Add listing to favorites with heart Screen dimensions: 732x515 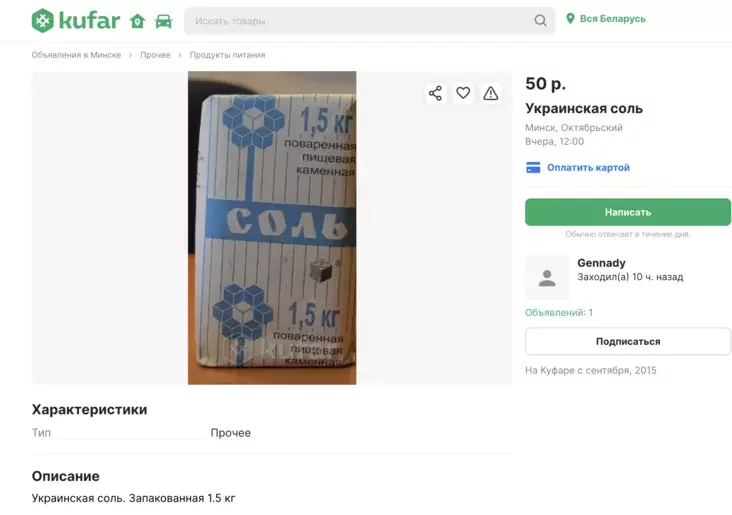pyautogui.click(x=463, y=93)
